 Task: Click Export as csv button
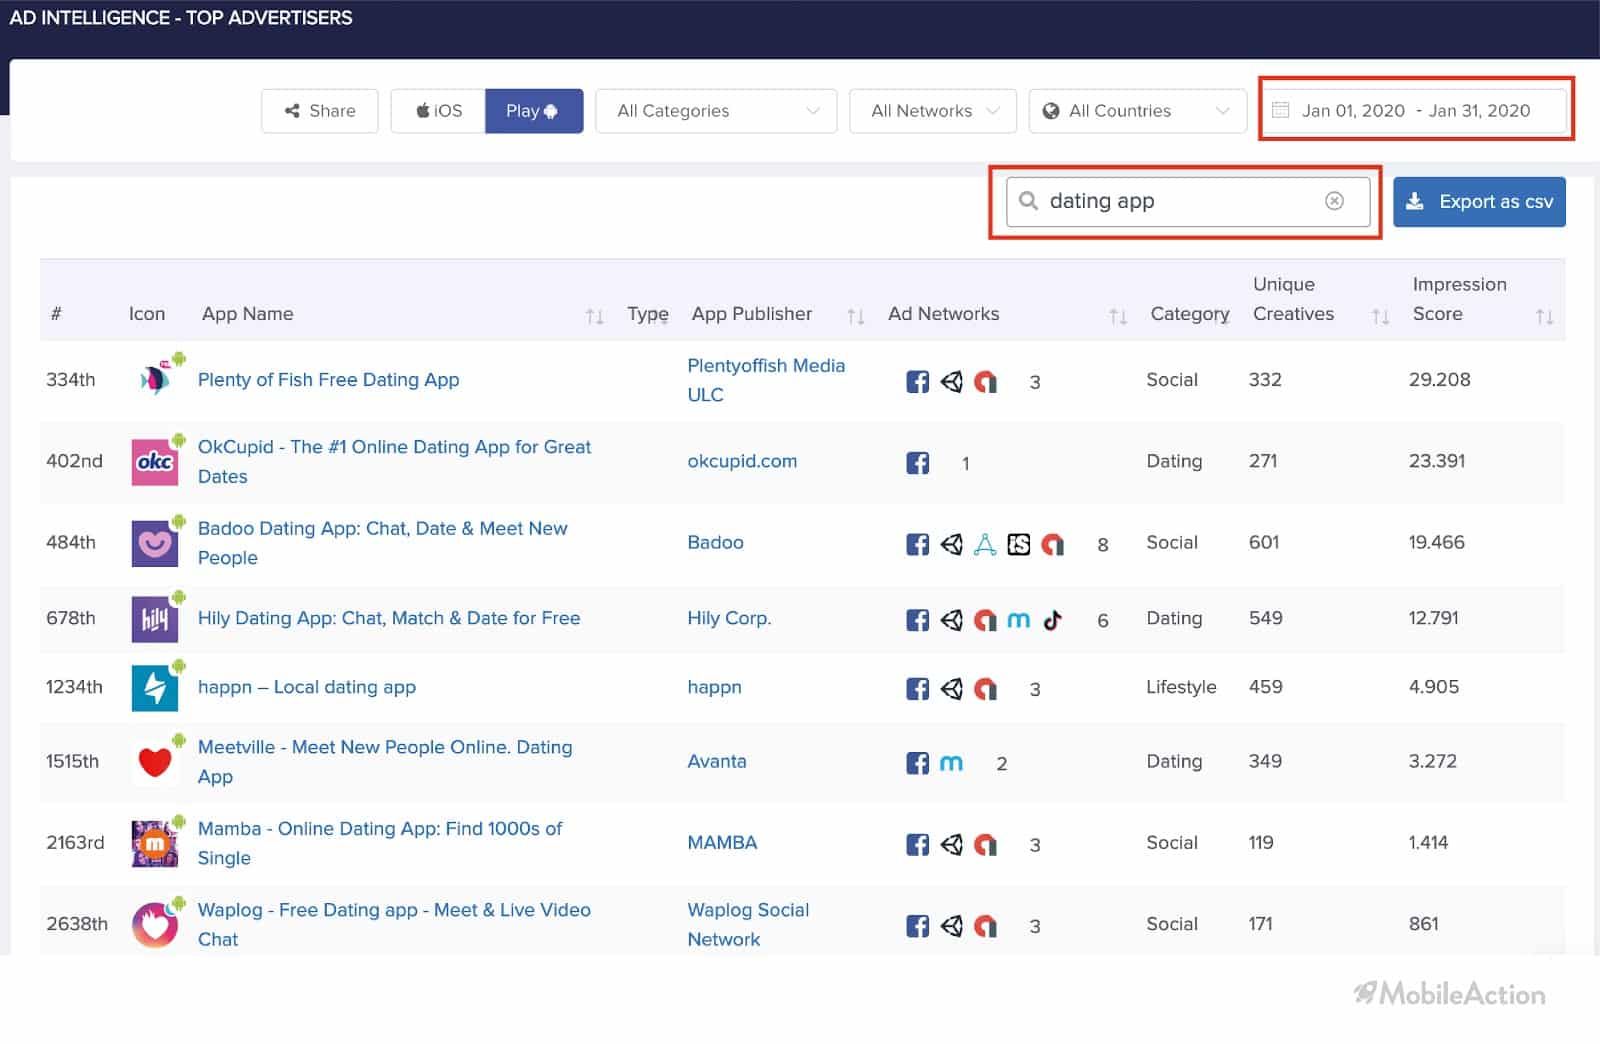coord(1479,202)
